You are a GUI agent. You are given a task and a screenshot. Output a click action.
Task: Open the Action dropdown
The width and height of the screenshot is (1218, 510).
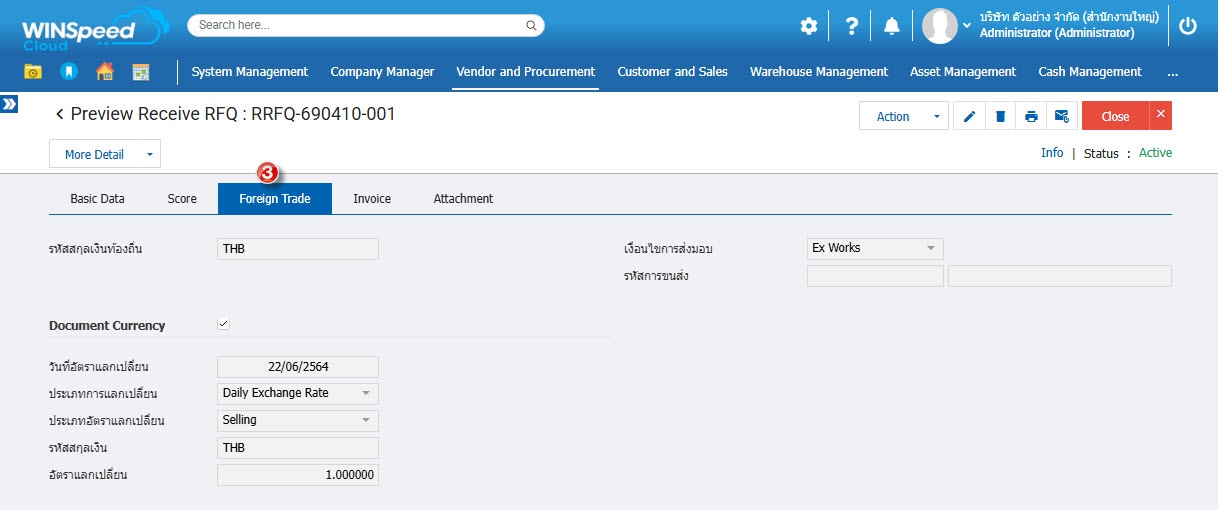(903, 116)
